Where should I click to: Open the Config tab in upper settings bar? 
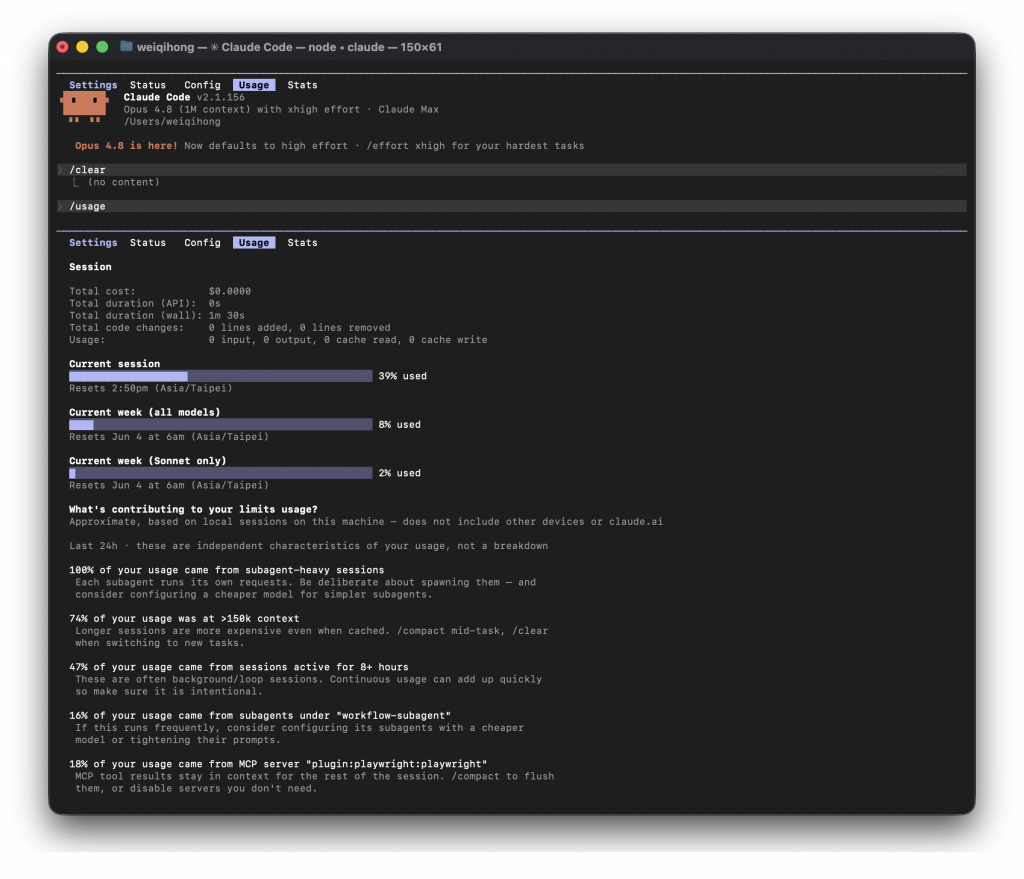(x=202, y=85)
